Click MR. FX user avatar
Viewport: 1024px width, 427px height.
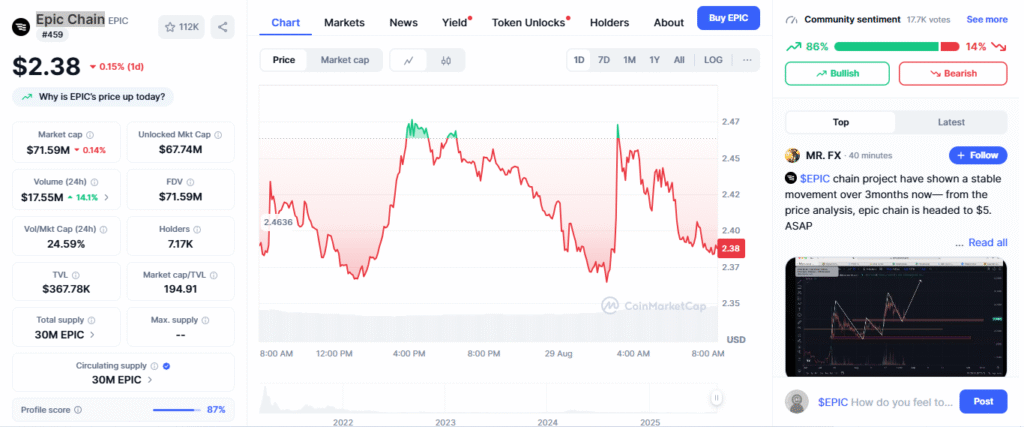click(792, 155)
